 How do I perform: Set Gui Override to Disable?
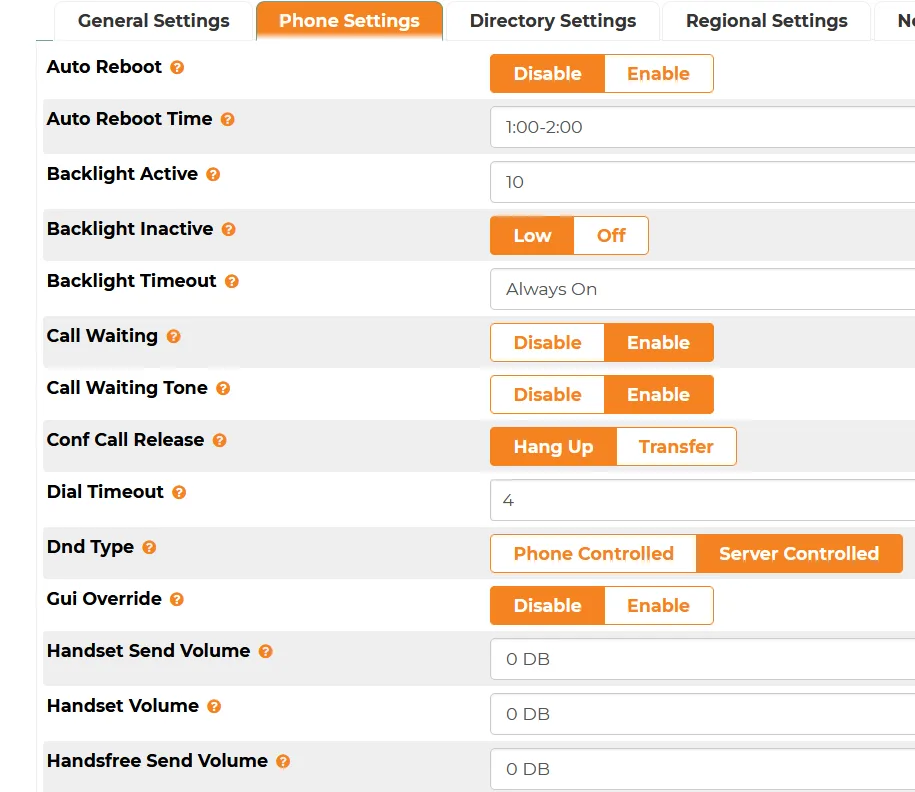pyautogui.click(x=547, y=606)
